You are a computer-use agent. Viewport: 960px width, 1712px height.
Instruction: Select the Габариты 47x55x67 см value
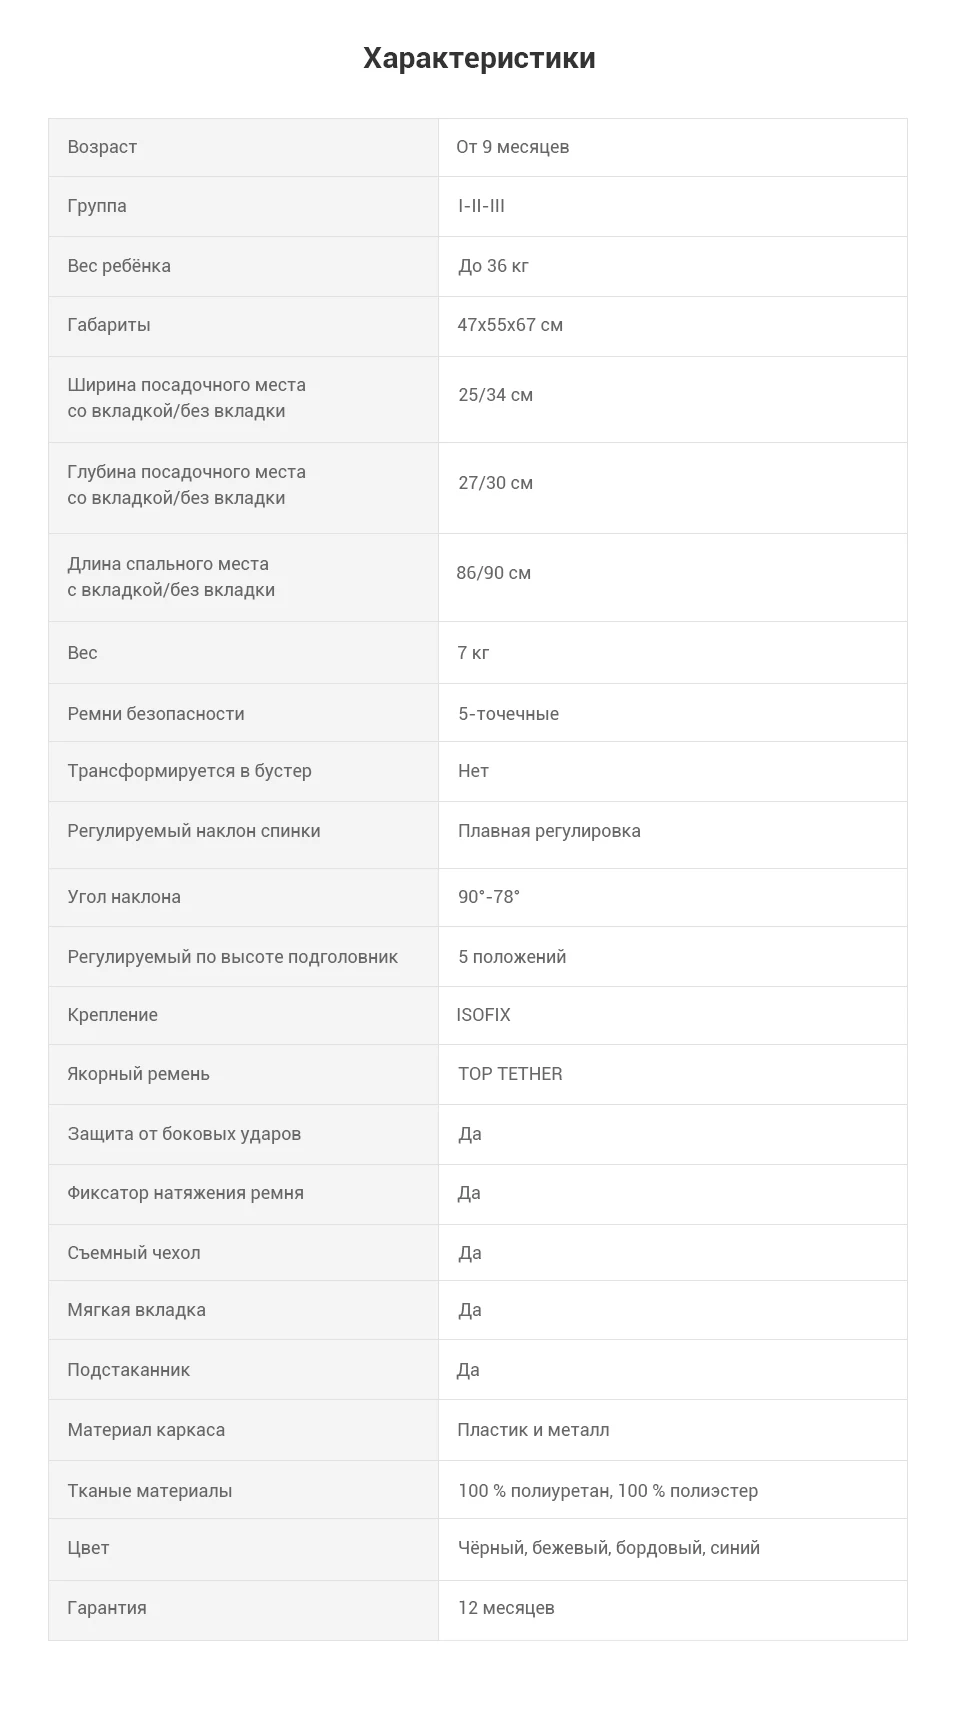(510, 325)
